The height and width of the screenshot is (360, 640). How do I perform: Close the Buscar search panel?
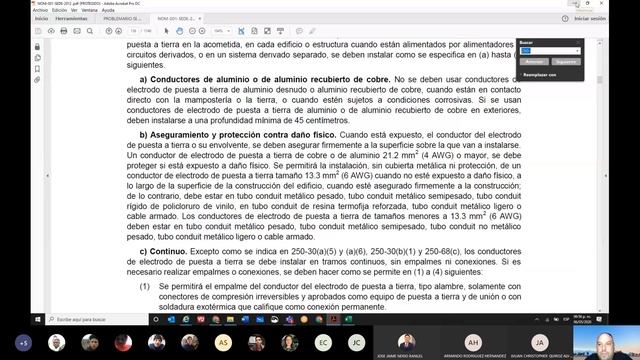(578, 42)
